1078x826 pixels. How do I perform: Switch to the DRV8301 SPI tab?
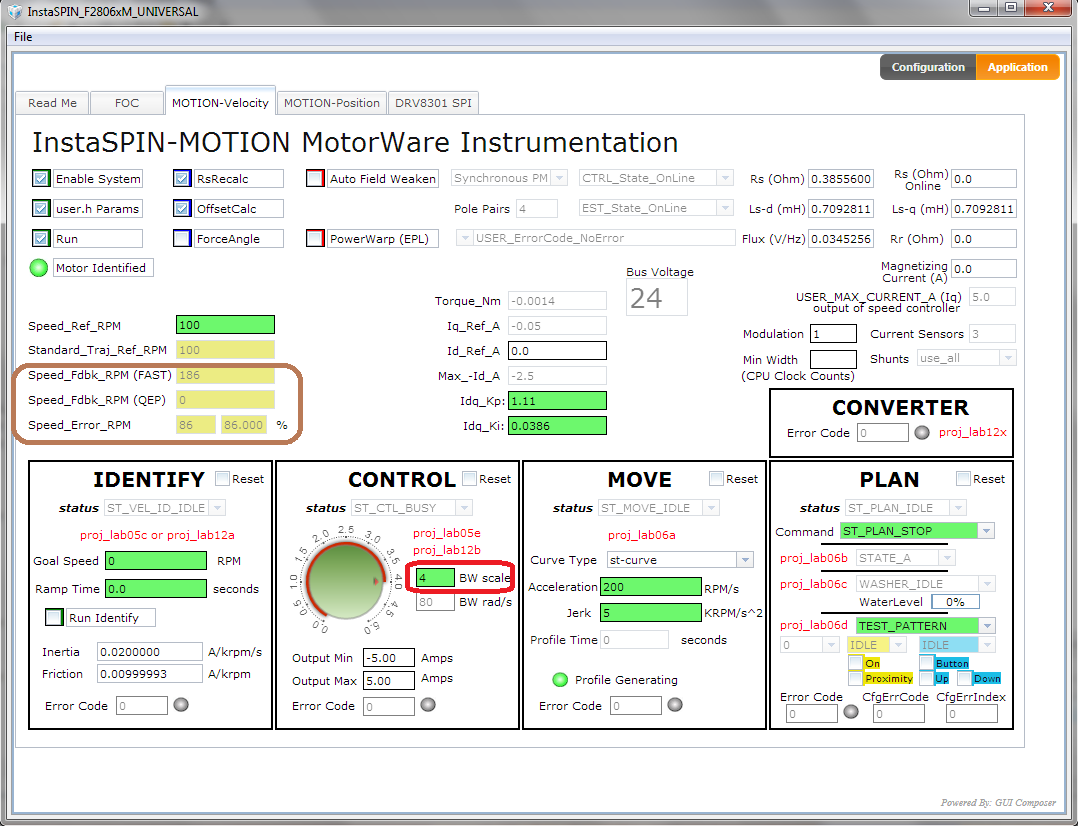click(x=433, y=102)
